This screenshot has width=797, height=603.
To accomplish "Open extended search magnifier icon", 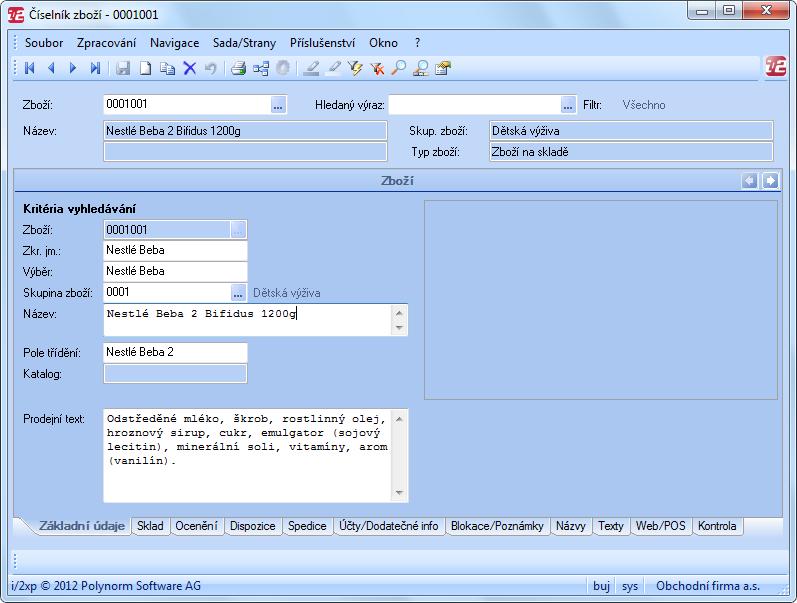I will coord(421,68).
